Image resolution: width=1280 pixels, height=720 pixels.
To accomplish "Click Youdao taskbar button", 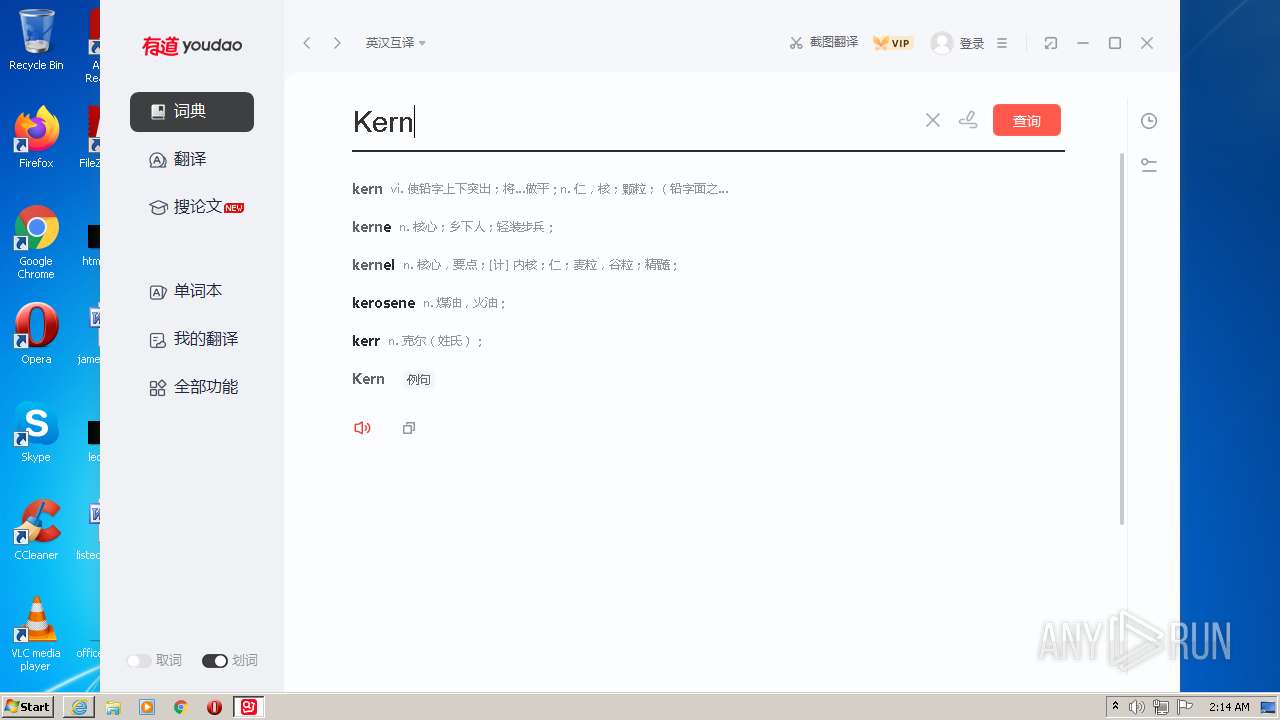I will coord(249,707).
